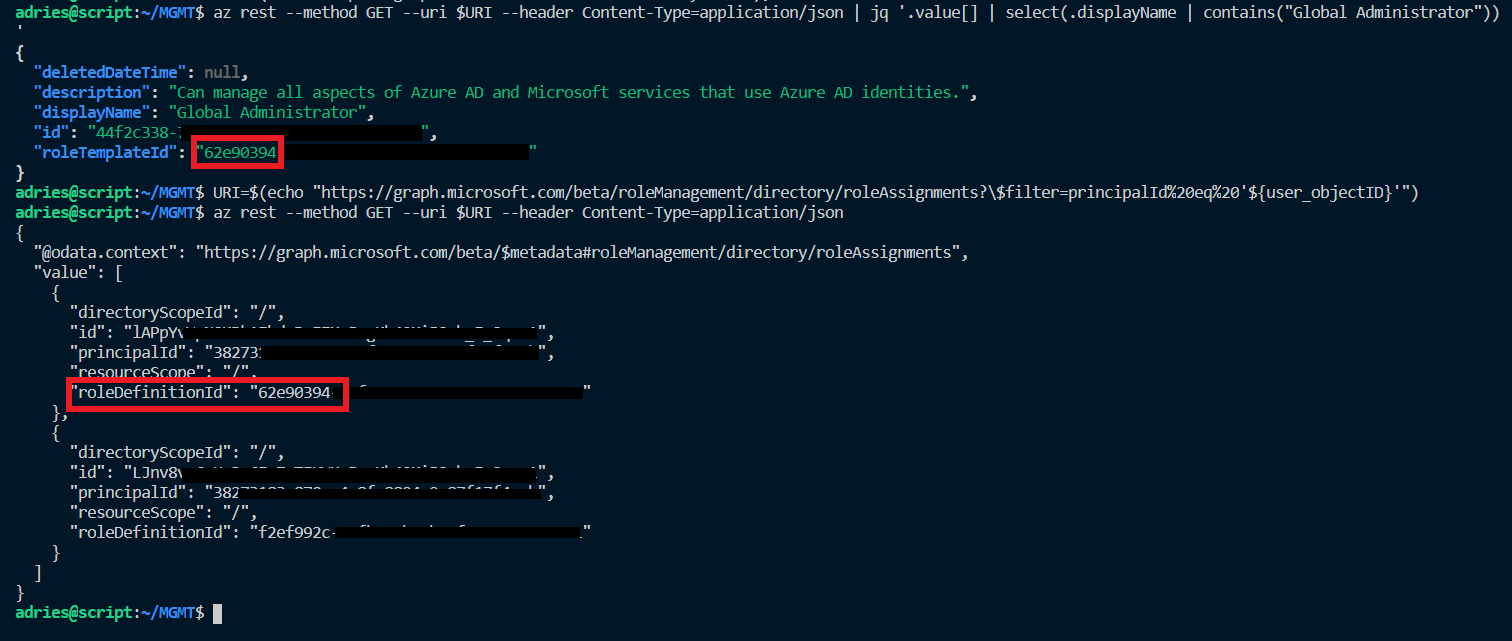Click the highlighted roleTemplateId value 62e90394

click(239, 153)
